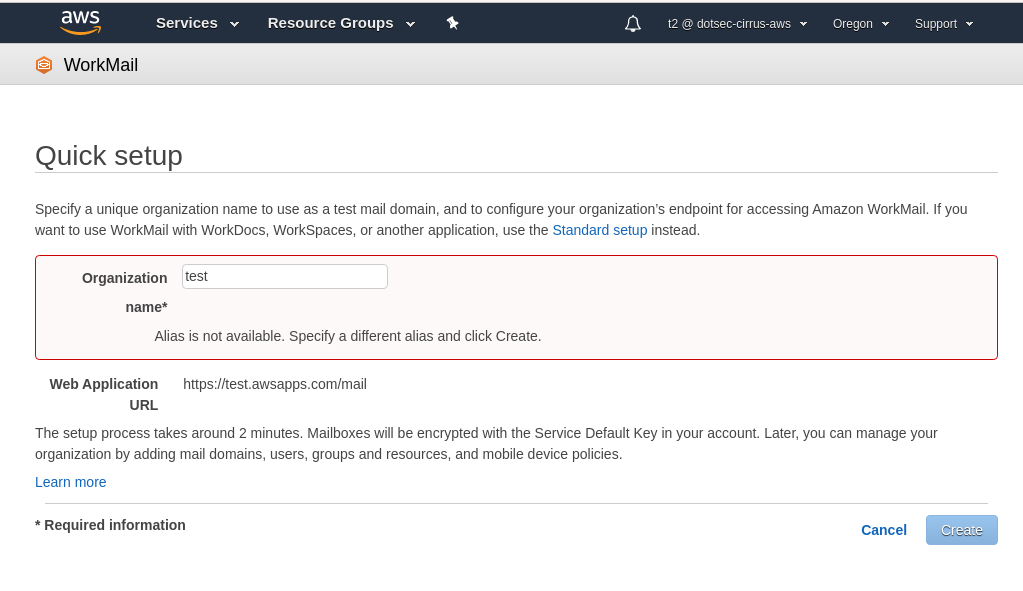
Task: Click the AWS logo icon
Action: coord(81,22)
